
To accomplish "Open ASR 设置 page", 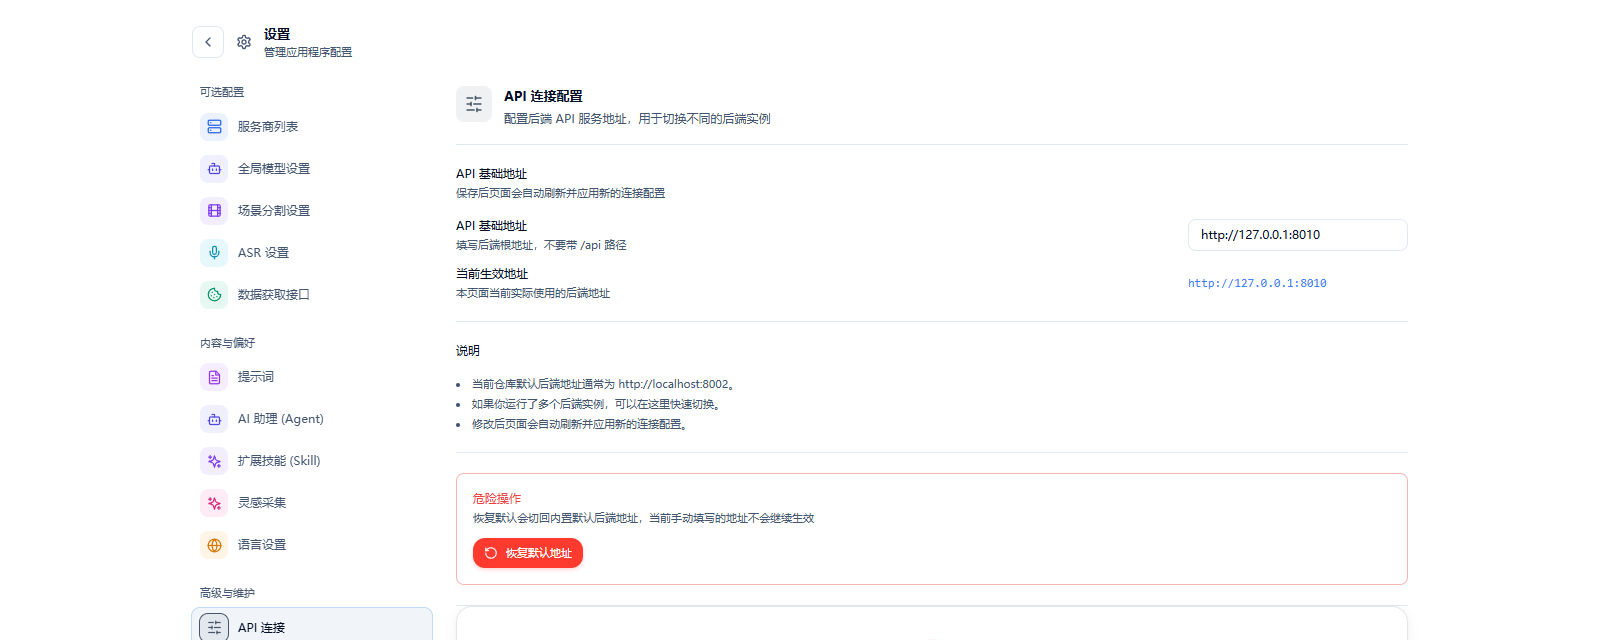I will [x=312, y=253].
